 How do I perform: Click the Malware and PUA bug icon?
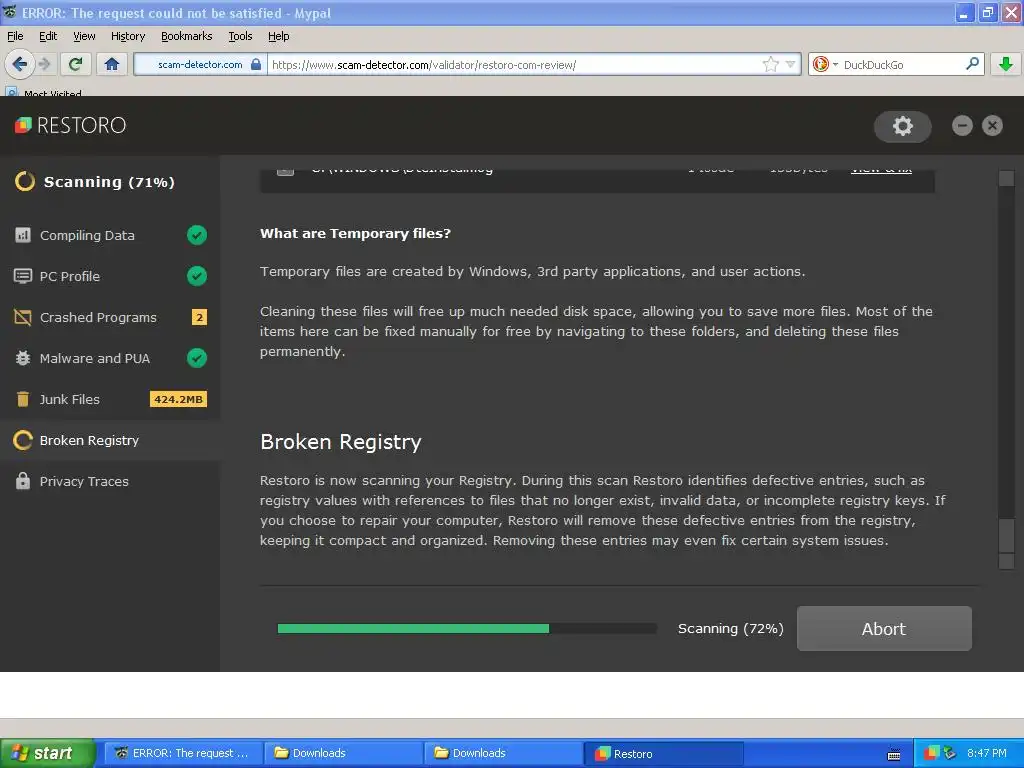pyautogui.click(x=23, y=358)
